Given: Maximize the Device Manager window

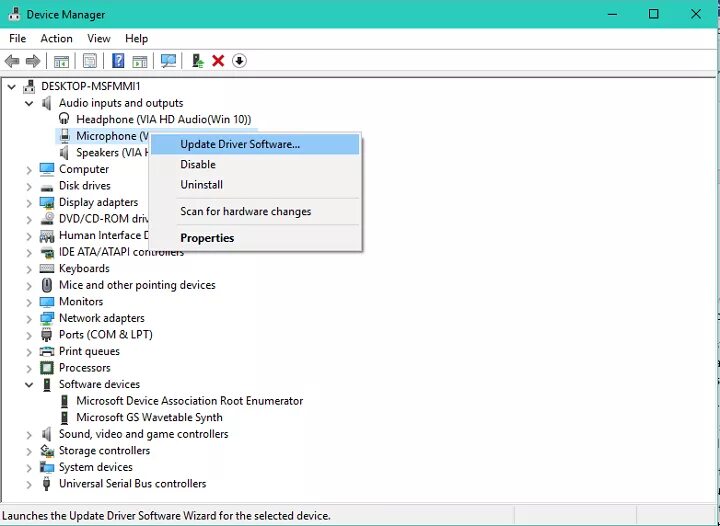Looking at the screenshot, I should click(653, 14).
